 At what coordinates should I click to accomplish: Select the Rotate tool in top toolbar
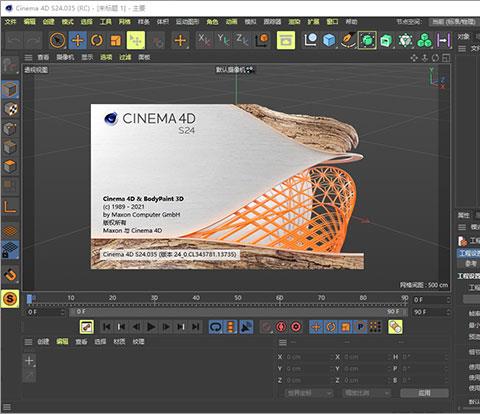[x=97, y=40]
